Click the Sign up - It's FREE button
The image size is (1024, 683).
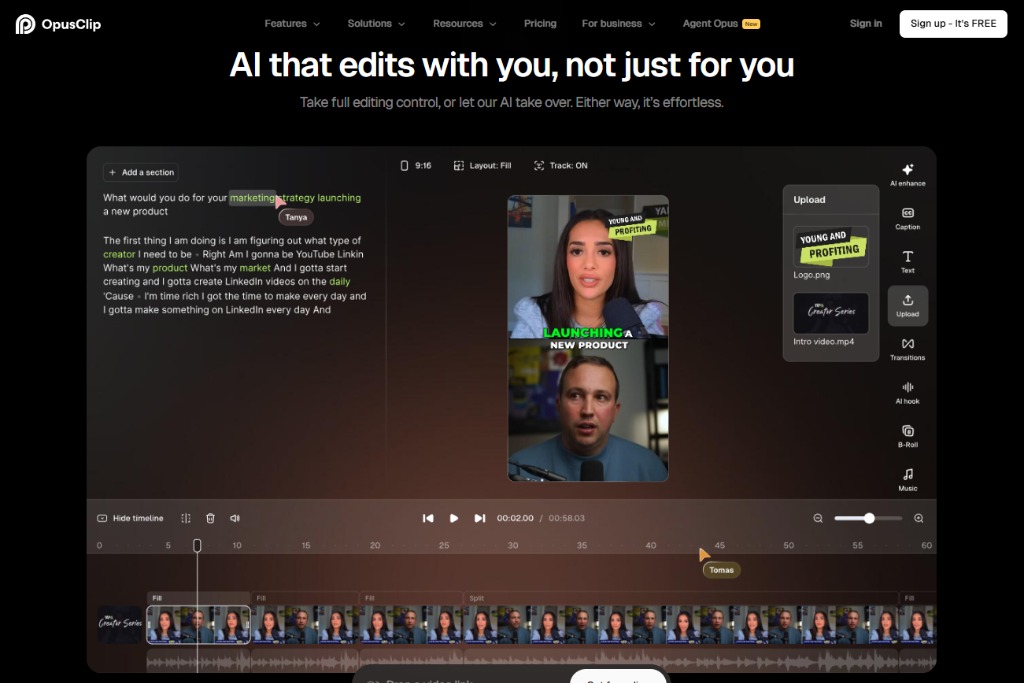coord(953,23)
